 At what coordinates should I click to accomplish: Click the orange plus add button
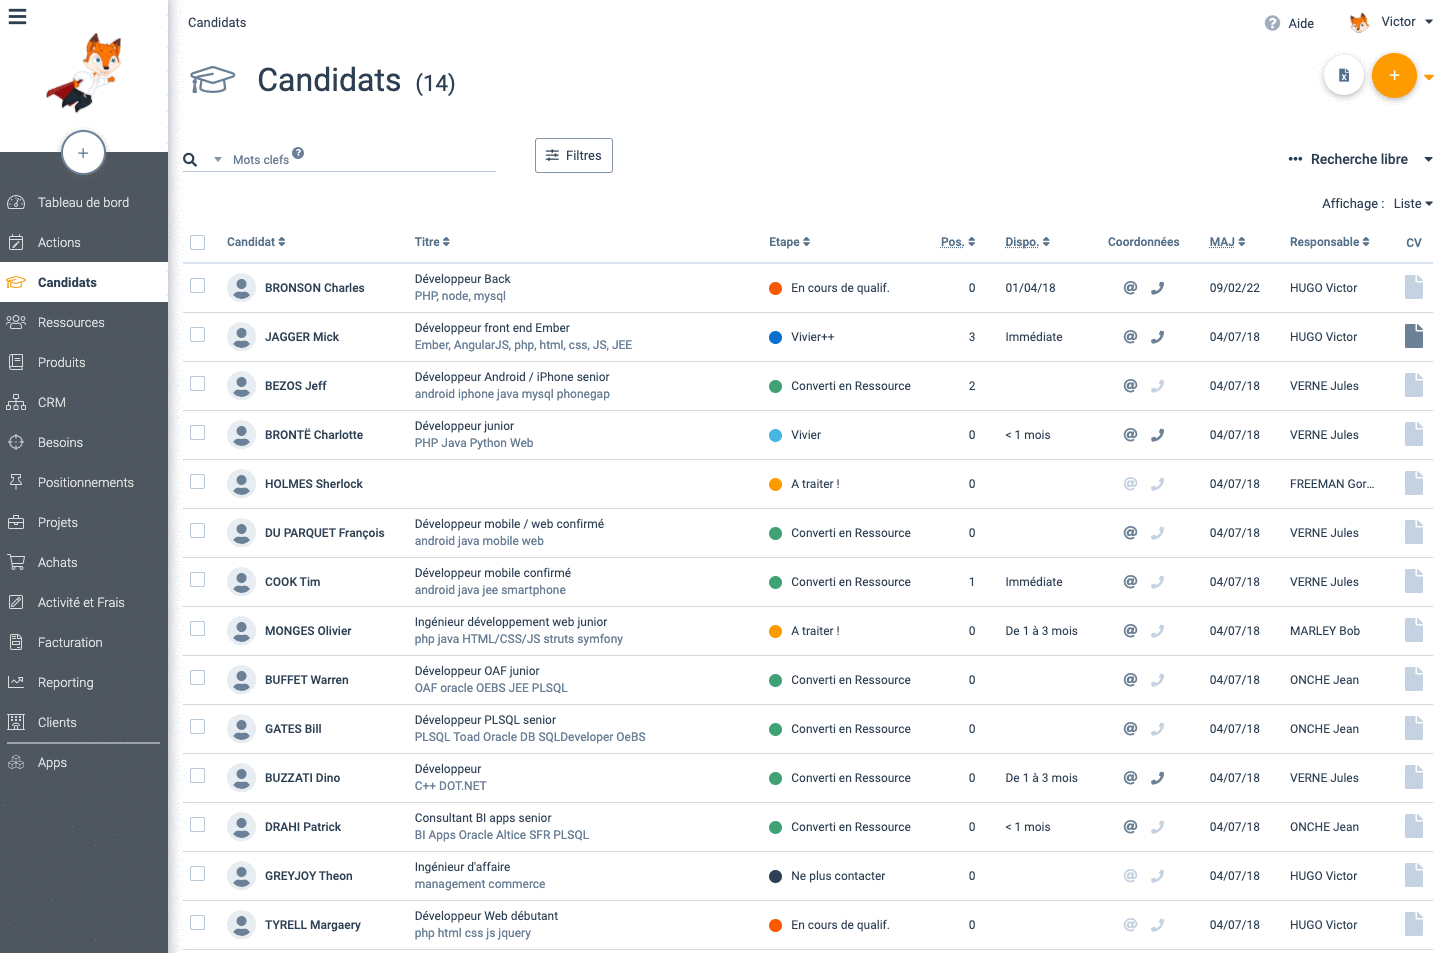click(1393, 76)
